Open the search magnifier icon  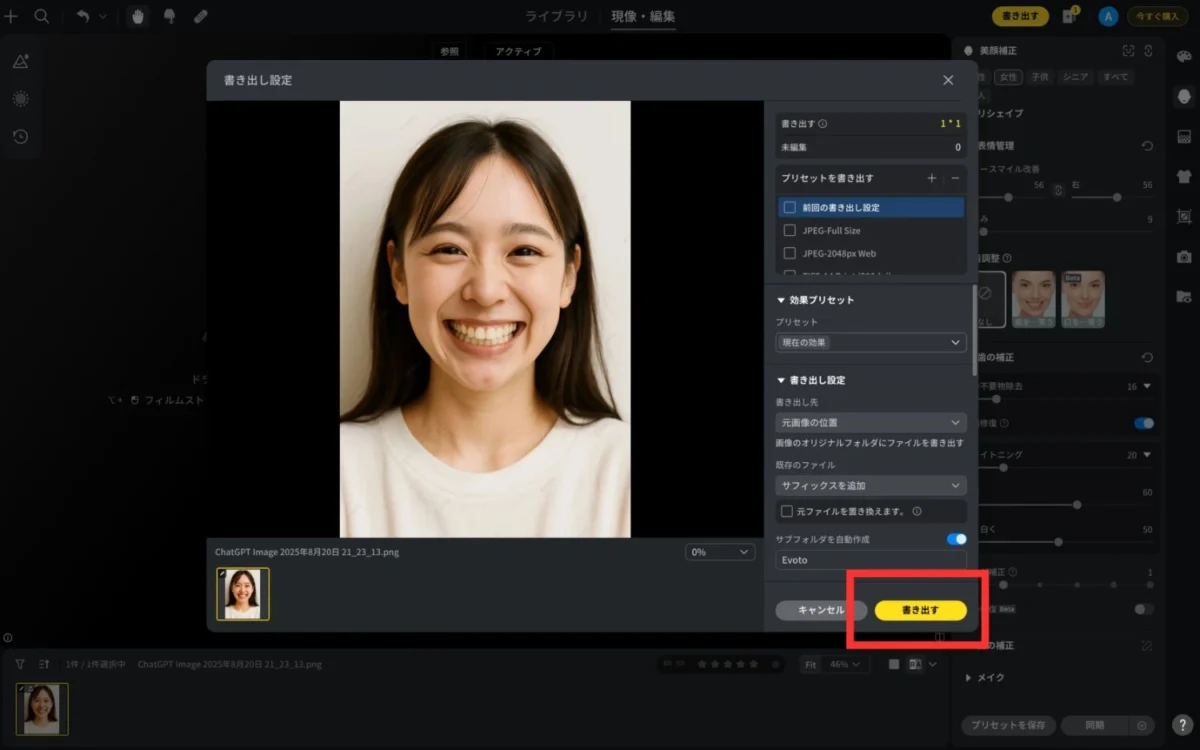point(42,16)
